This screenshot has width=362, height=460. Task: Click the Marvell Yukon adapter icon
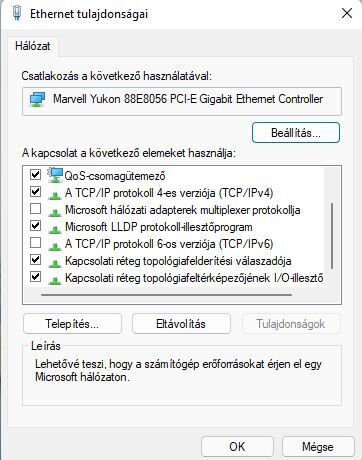click(x=37, y=100)
